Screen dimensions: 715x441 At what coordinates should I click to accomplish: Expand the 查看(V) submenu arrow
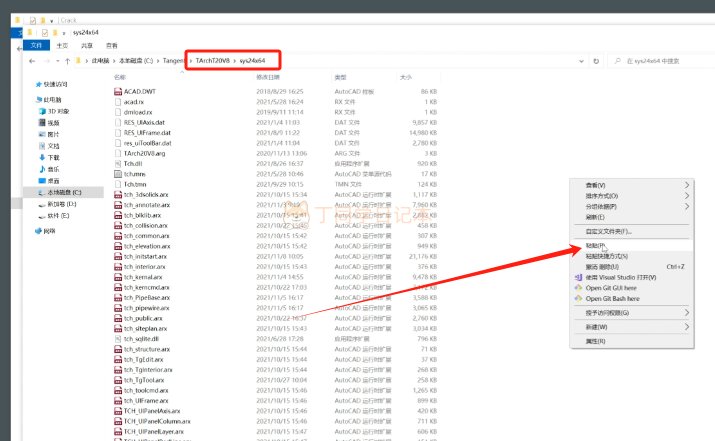(687, 185)
